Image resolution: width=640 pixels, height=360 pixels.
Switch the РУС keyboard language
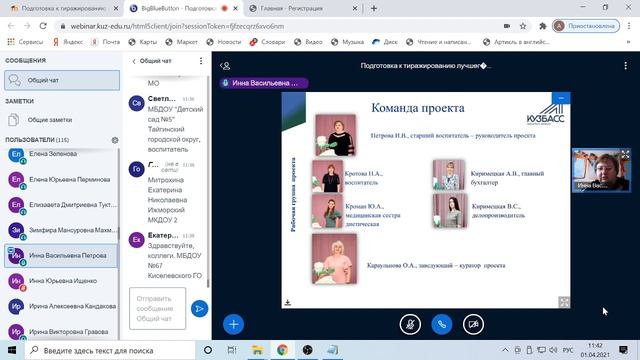pos(568,350)
